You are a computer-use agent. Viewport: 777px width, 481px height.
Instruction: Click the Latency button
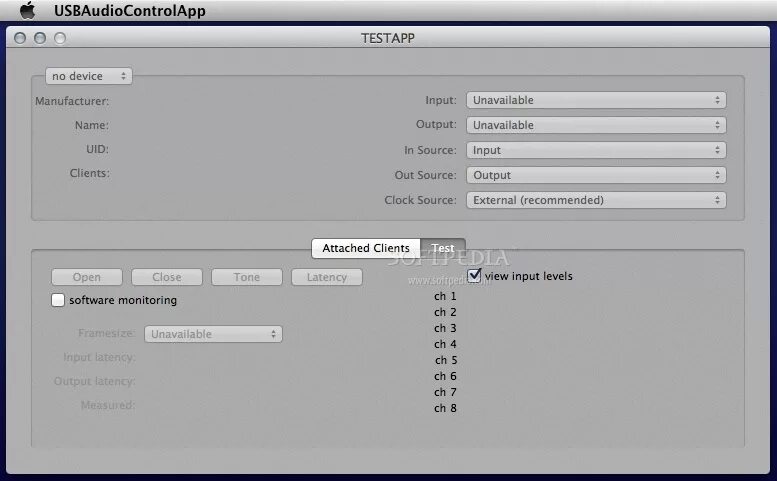[x=327, y=277]
